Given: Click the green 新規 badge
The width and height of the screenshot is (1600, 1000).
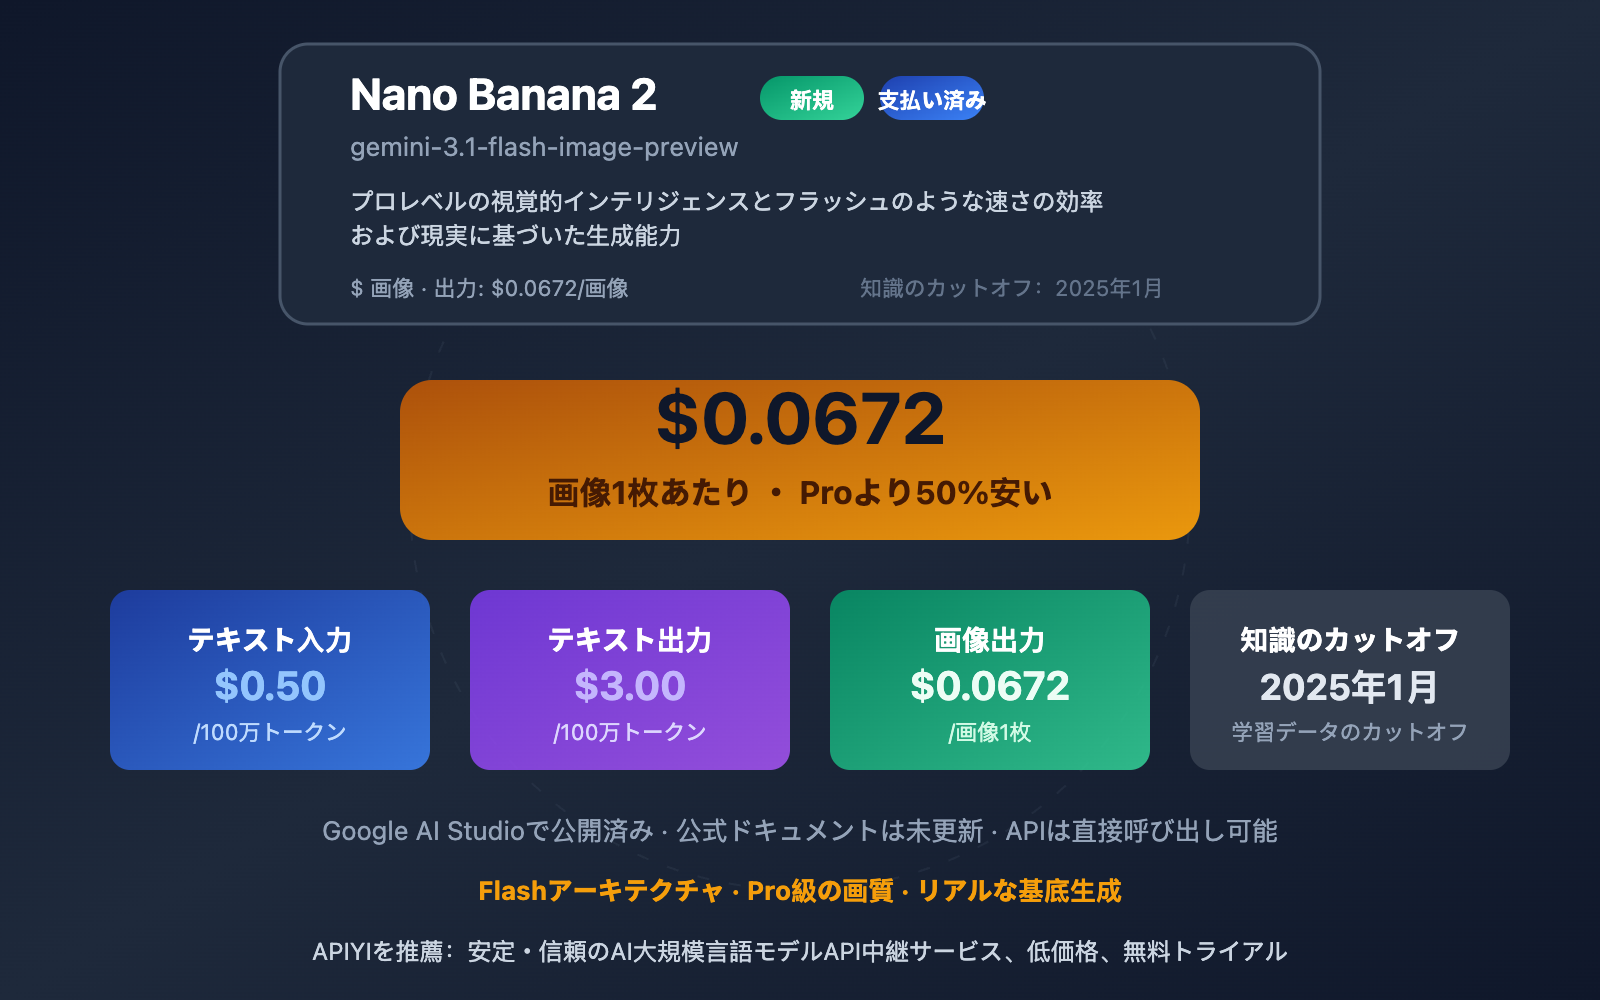Looking at the screenshot, I should coord(811,99).
